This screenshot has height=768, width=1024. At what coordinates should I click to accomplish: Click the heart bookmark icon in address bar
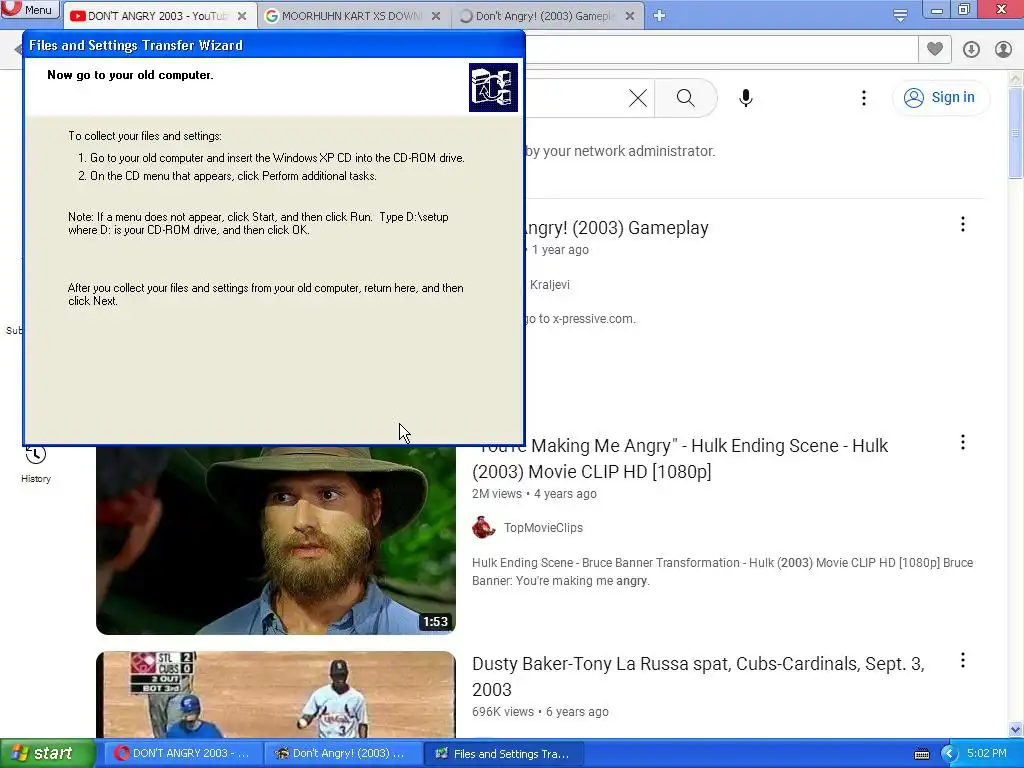pos(935,49)
